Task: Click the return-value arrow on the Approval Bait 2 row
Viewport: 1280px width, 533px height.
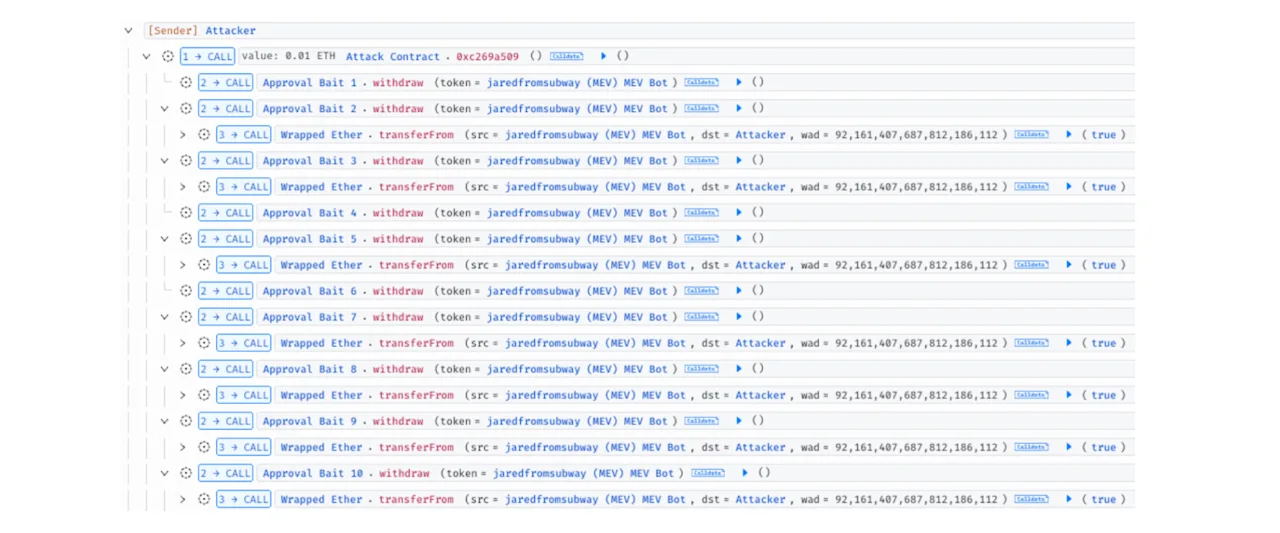Action: coord(738,109)
